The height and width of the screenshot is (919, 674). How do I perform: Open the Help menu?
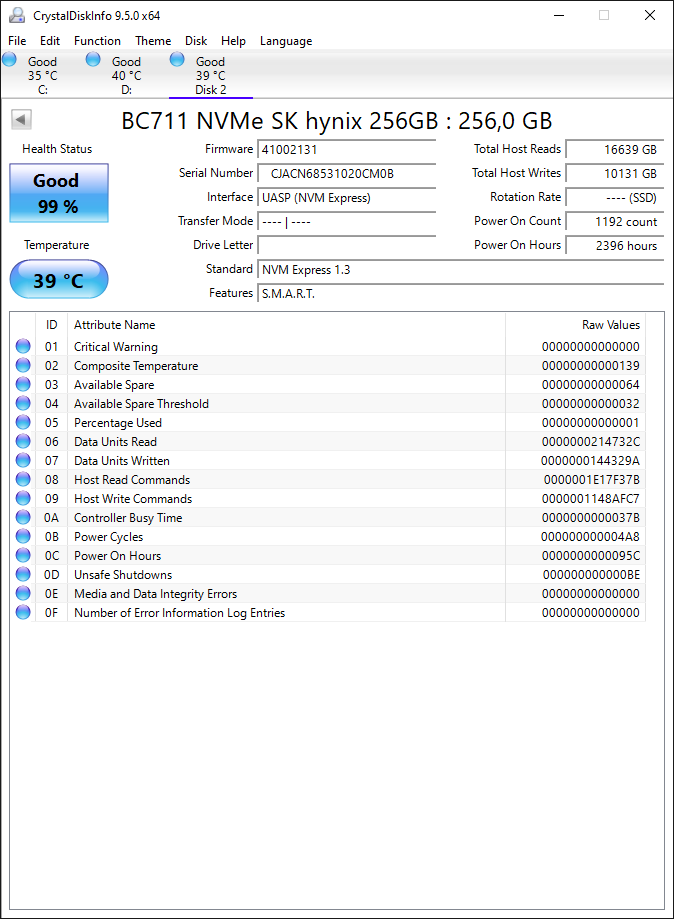233,41
